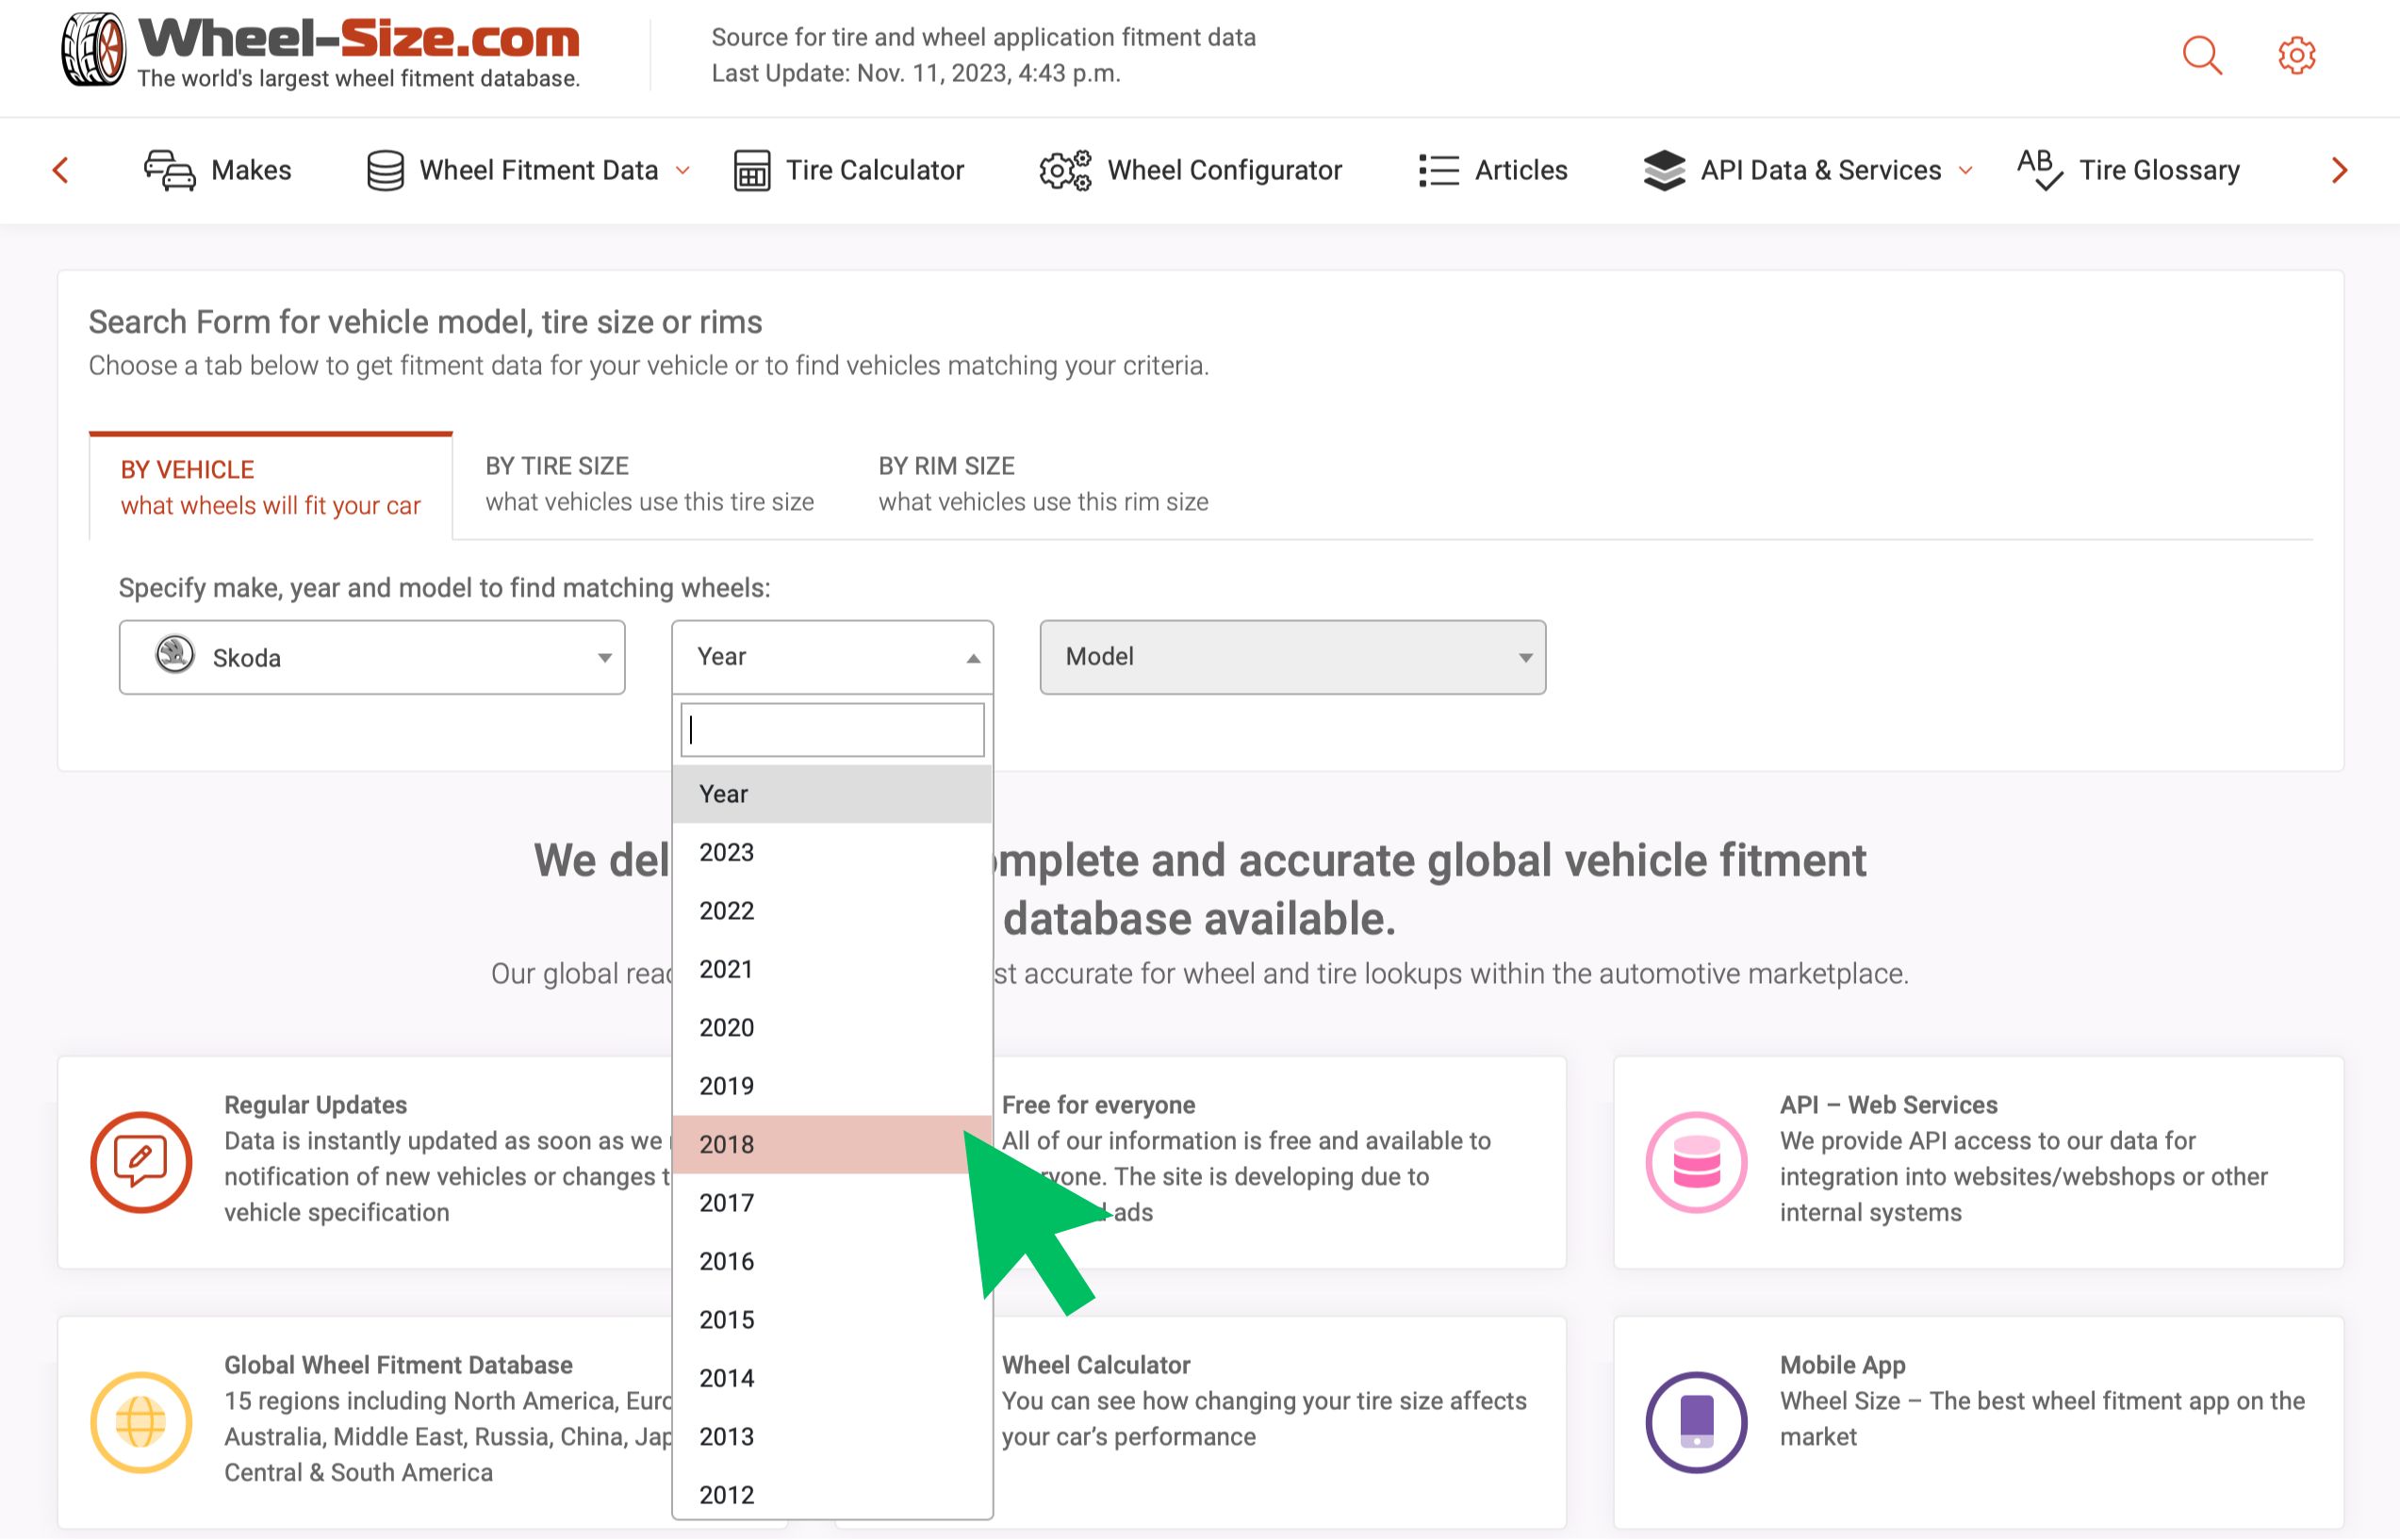Click the Regular Updates edit icon
2400x1540 pixels.
coord(141,1162)
